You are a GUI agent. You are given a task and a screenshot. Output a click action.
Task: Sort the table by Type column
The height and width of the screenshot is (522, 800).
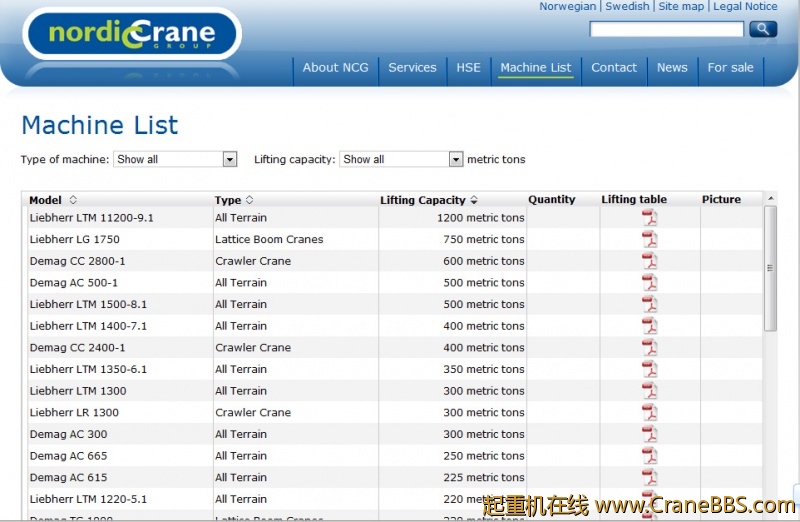tap(249, 200)
